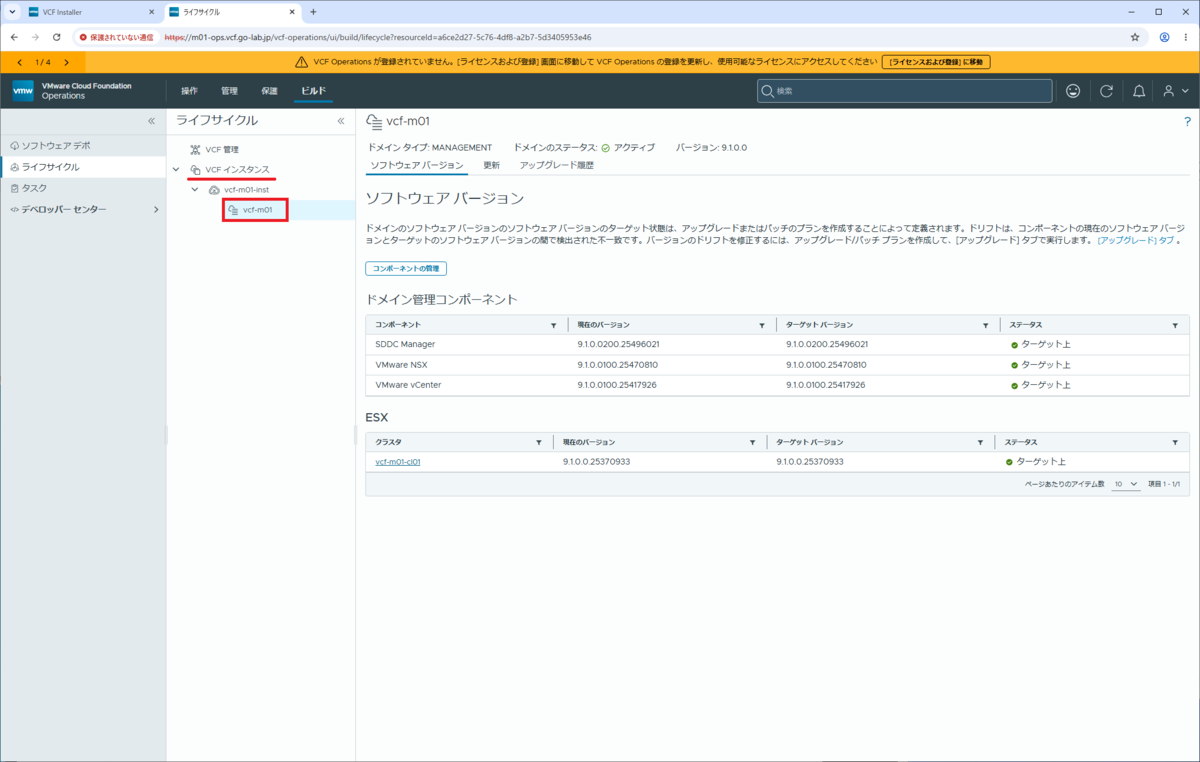Click the 保護されていない通信 security indicator

click(117, 37)
